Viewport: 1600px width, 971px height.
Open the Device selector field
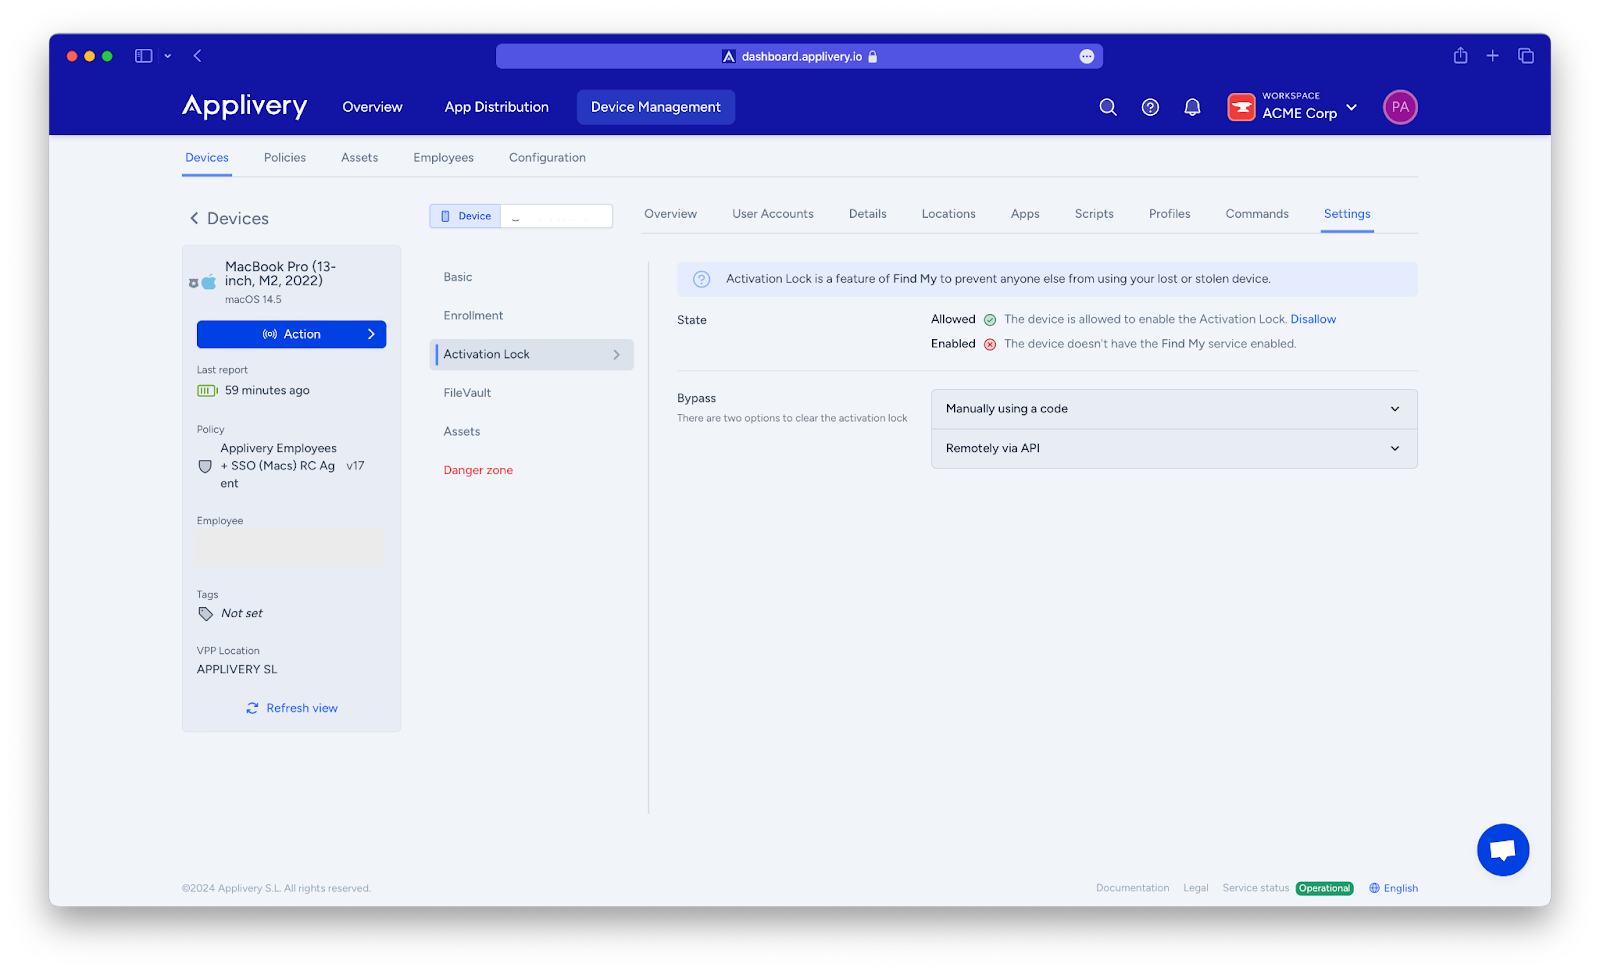(x=521, y=216)
